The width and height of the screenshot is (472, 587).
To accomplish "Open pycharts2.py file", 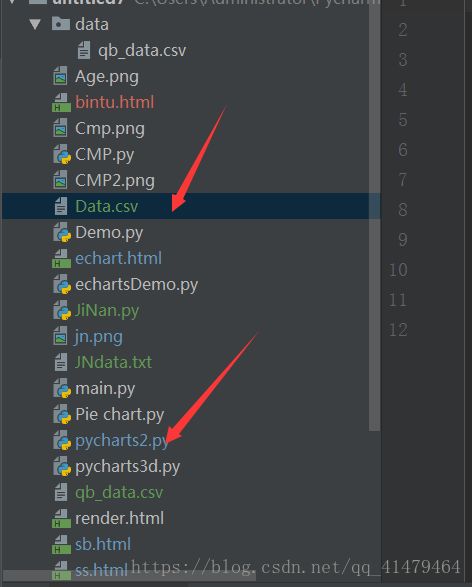I will coord(121,441).
